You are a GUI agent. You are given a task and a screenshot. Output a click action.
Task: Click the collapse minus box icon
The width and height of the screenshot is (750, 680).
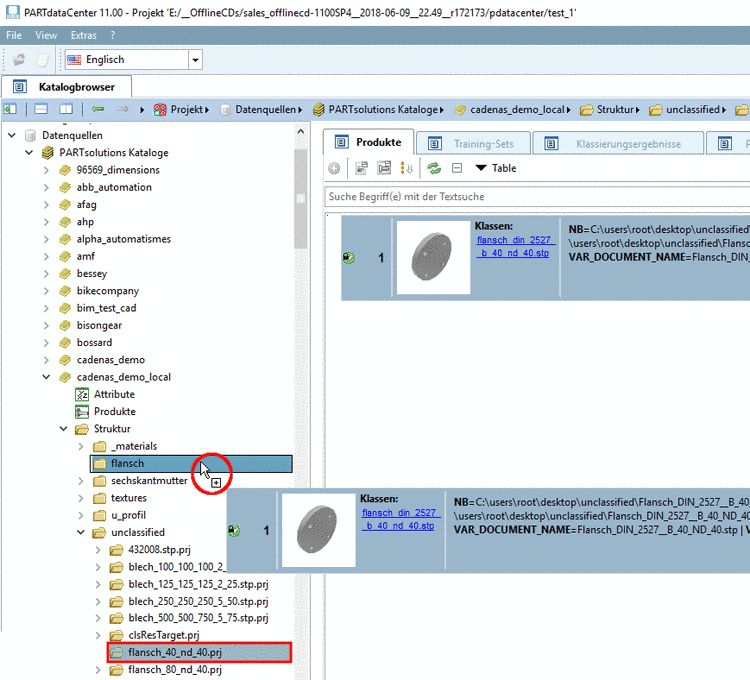pos(457,168)
